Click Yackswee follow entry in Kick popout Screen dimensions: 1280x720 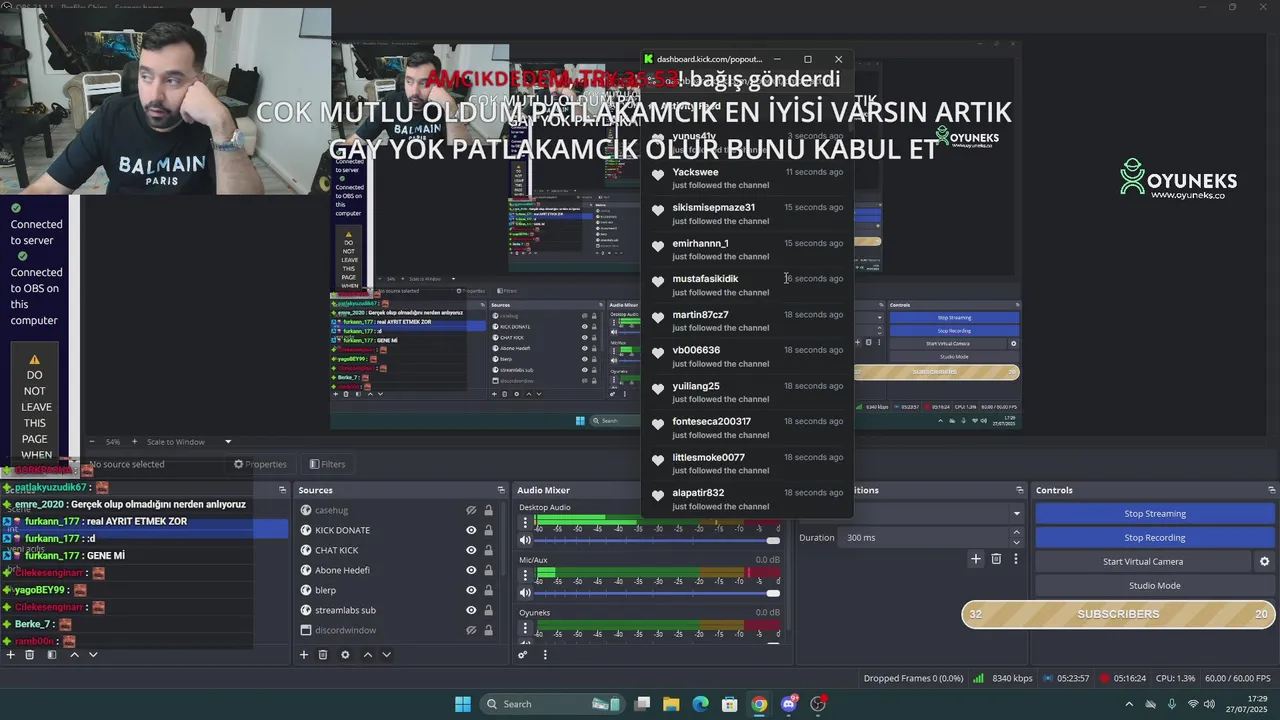[747, 178]
